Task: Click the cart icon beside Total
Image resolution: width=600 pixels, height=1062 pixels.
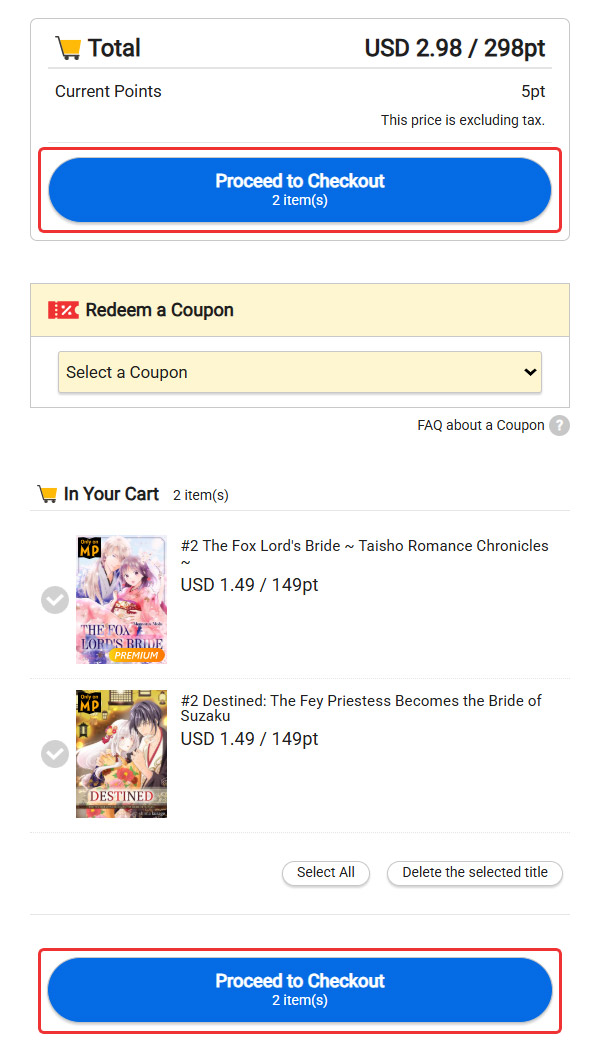Action: coord(68,47)
